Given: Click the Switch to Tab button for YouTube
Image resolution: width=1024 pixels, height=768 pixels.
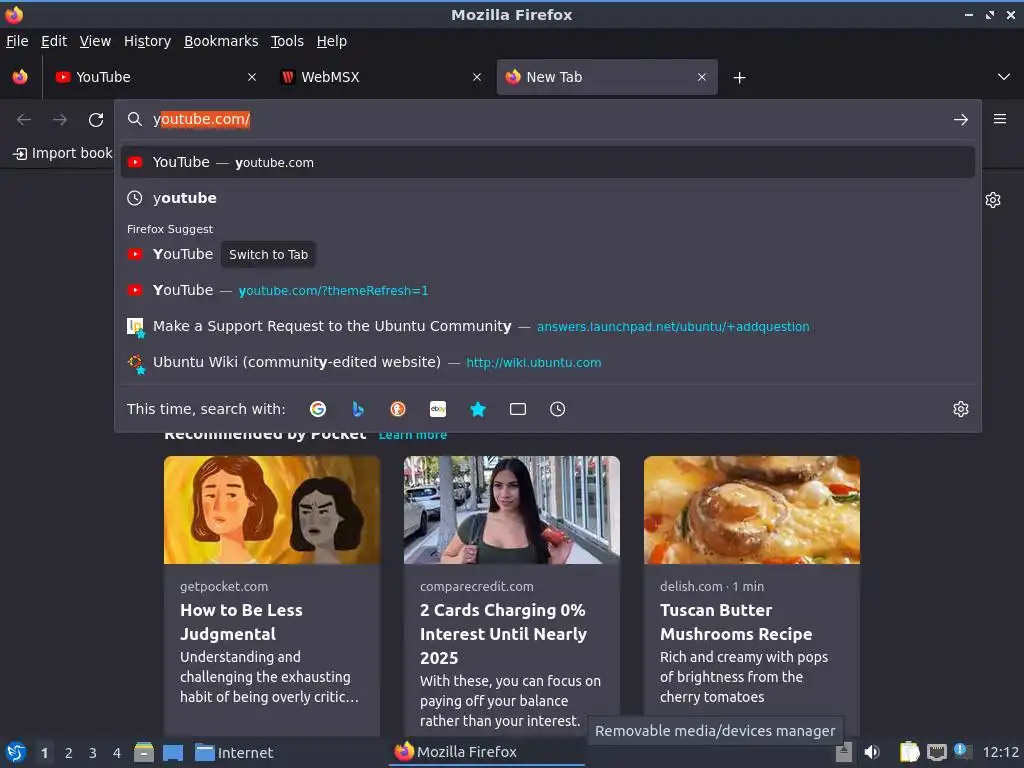Looking at the screenshot, I should (268, 255).
